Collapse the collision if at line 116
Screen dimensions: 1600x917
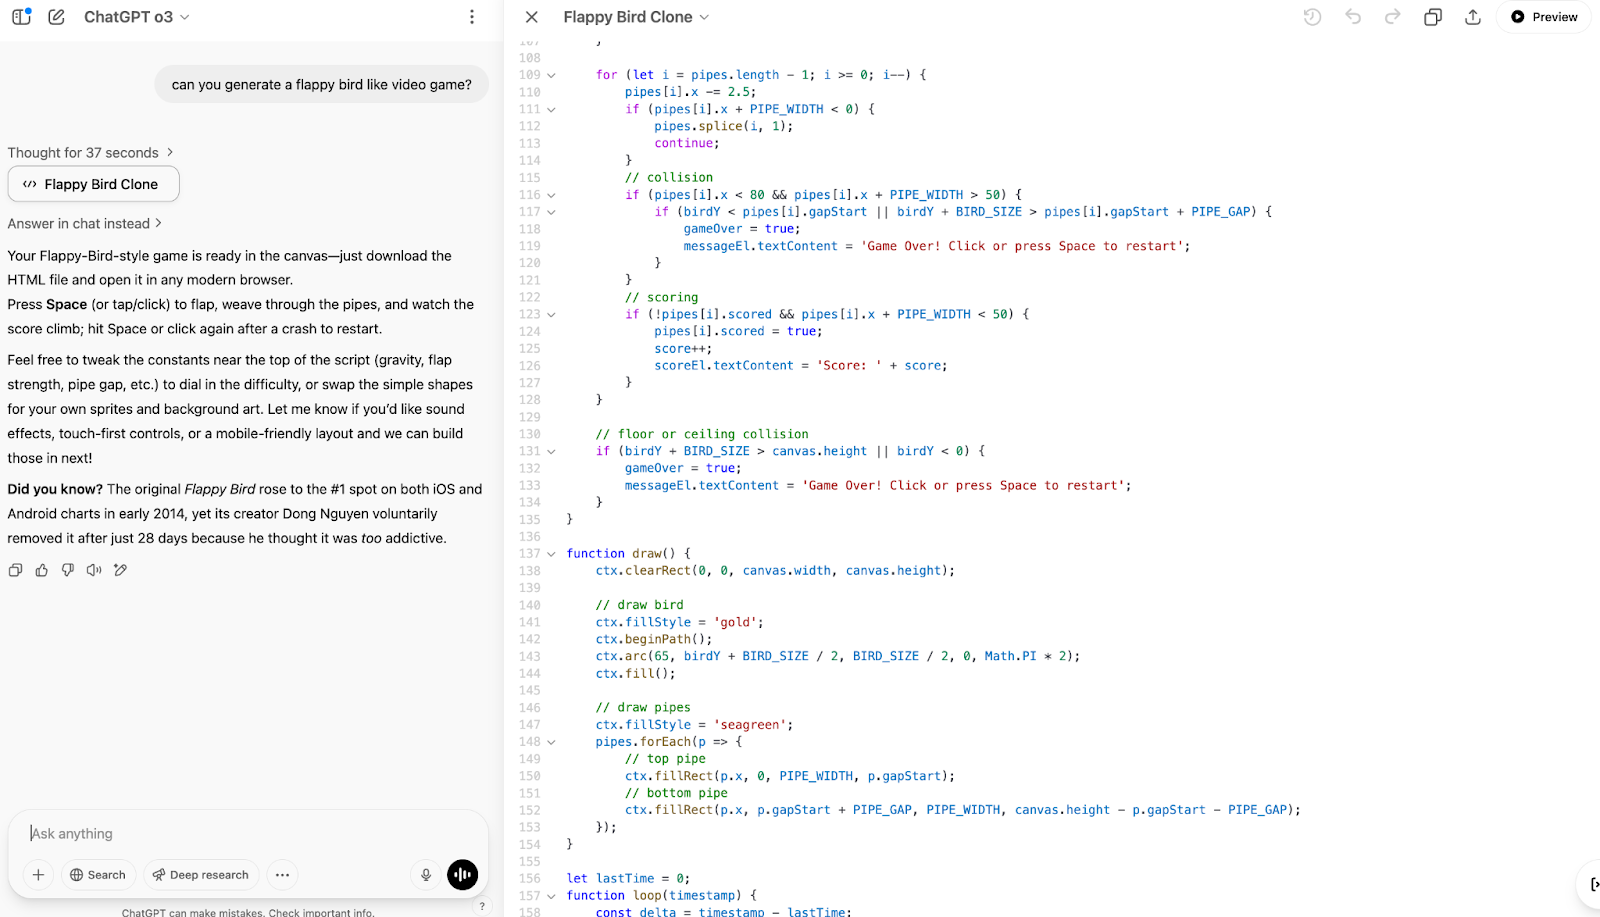pyautogui.click(x=551, y=195)
